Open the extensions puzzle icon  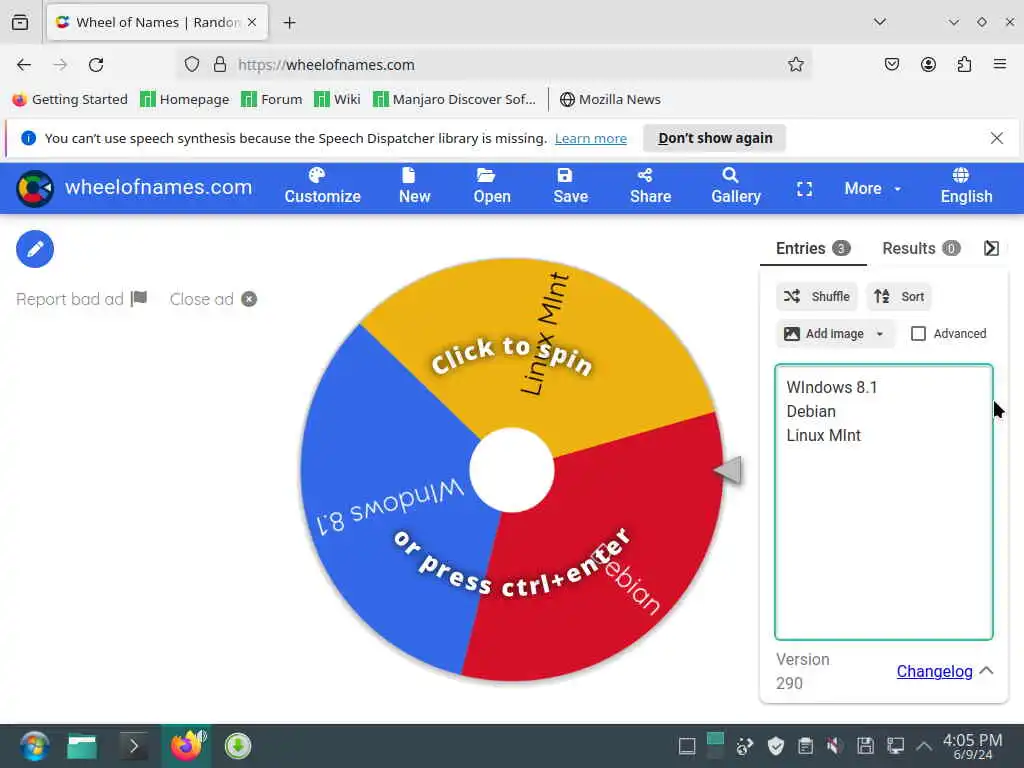[x=964, y=65]
